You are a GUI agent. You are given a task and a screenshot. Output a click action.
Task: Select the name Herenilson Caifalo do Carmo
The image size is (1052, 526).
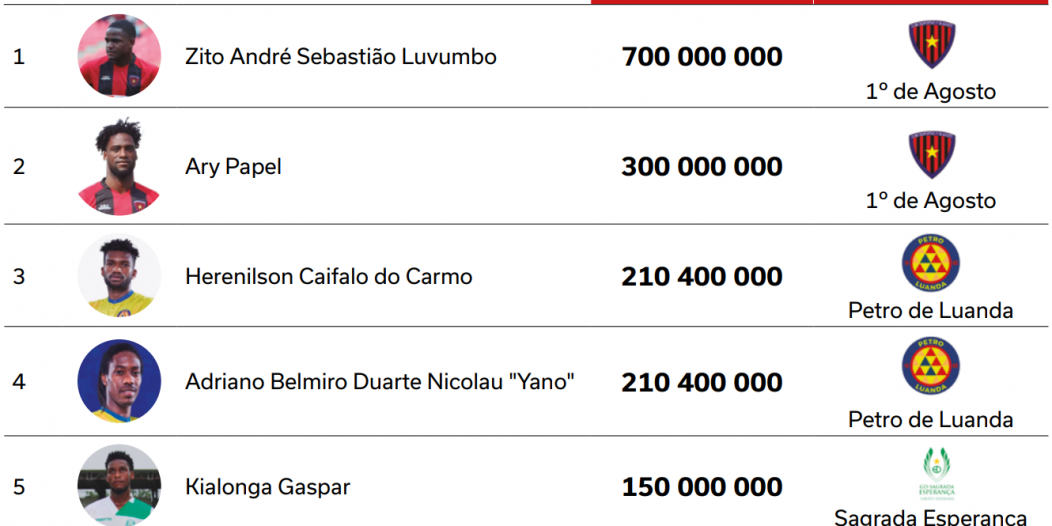tap(328, 277)
